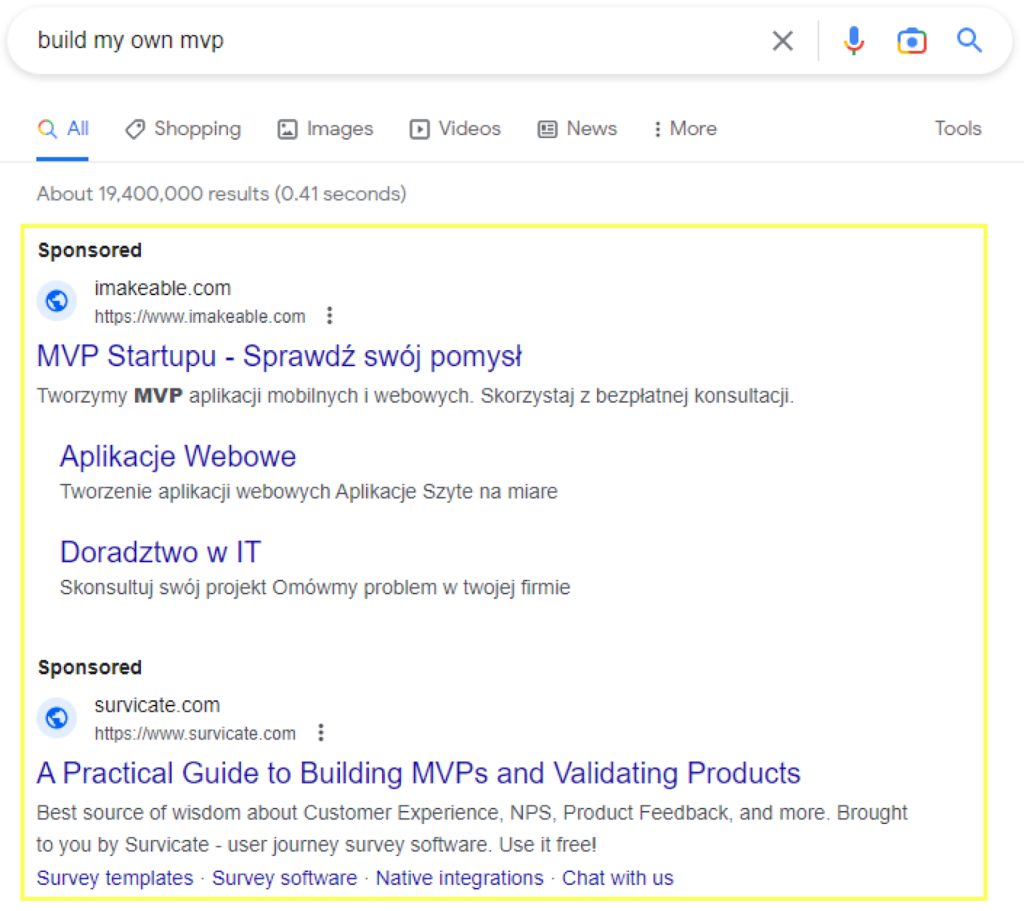Image resolution: width=1024 pixels, height=911 pixels.
Task: Open Practical Guide to Building MVPs link
Action: [x=418, y=773]
